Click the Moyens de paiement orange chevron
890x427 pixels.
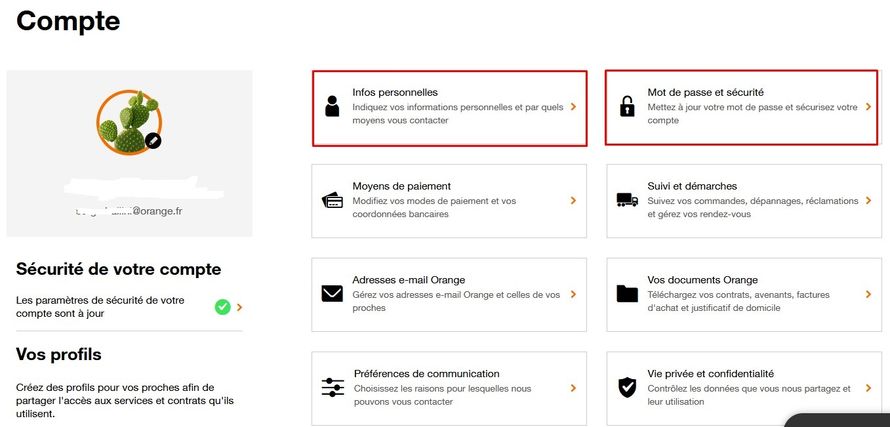coord(573,200)
